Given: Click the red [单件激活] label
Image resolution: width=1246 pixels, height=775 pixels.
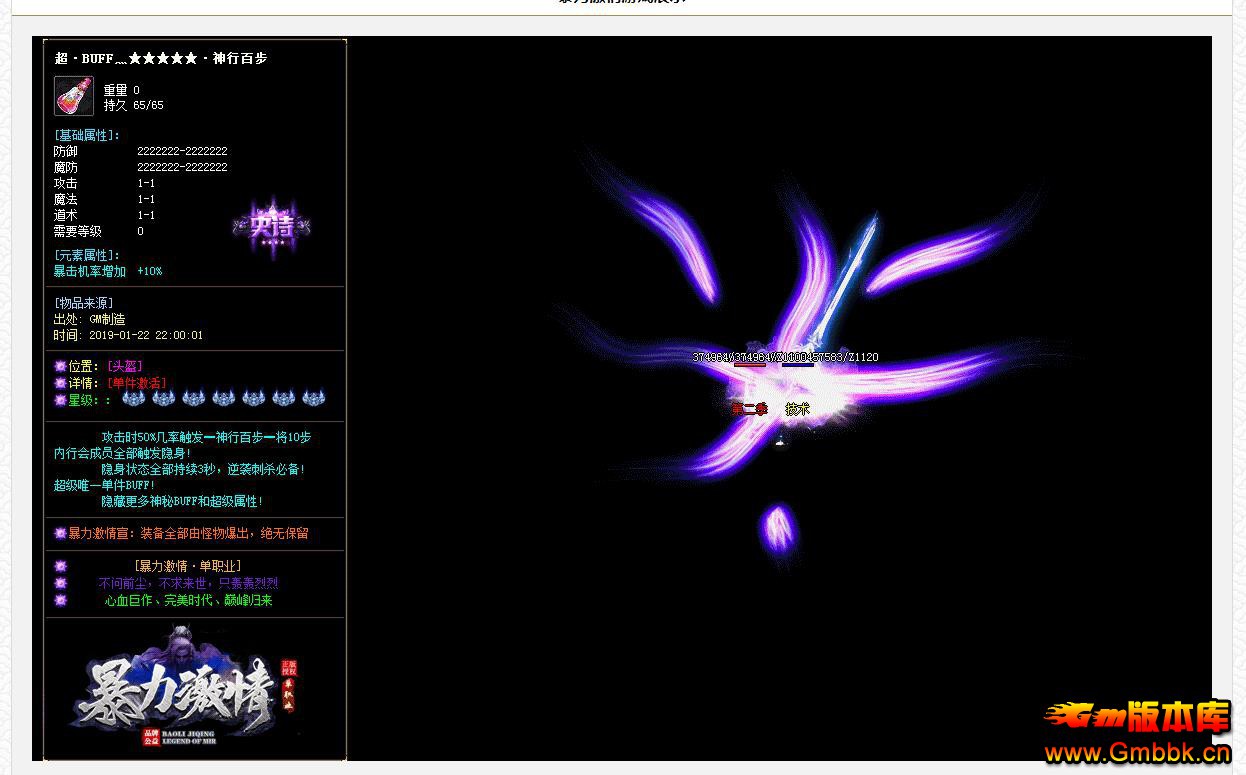Looking at the screenshot, I should tap(137, 383).
